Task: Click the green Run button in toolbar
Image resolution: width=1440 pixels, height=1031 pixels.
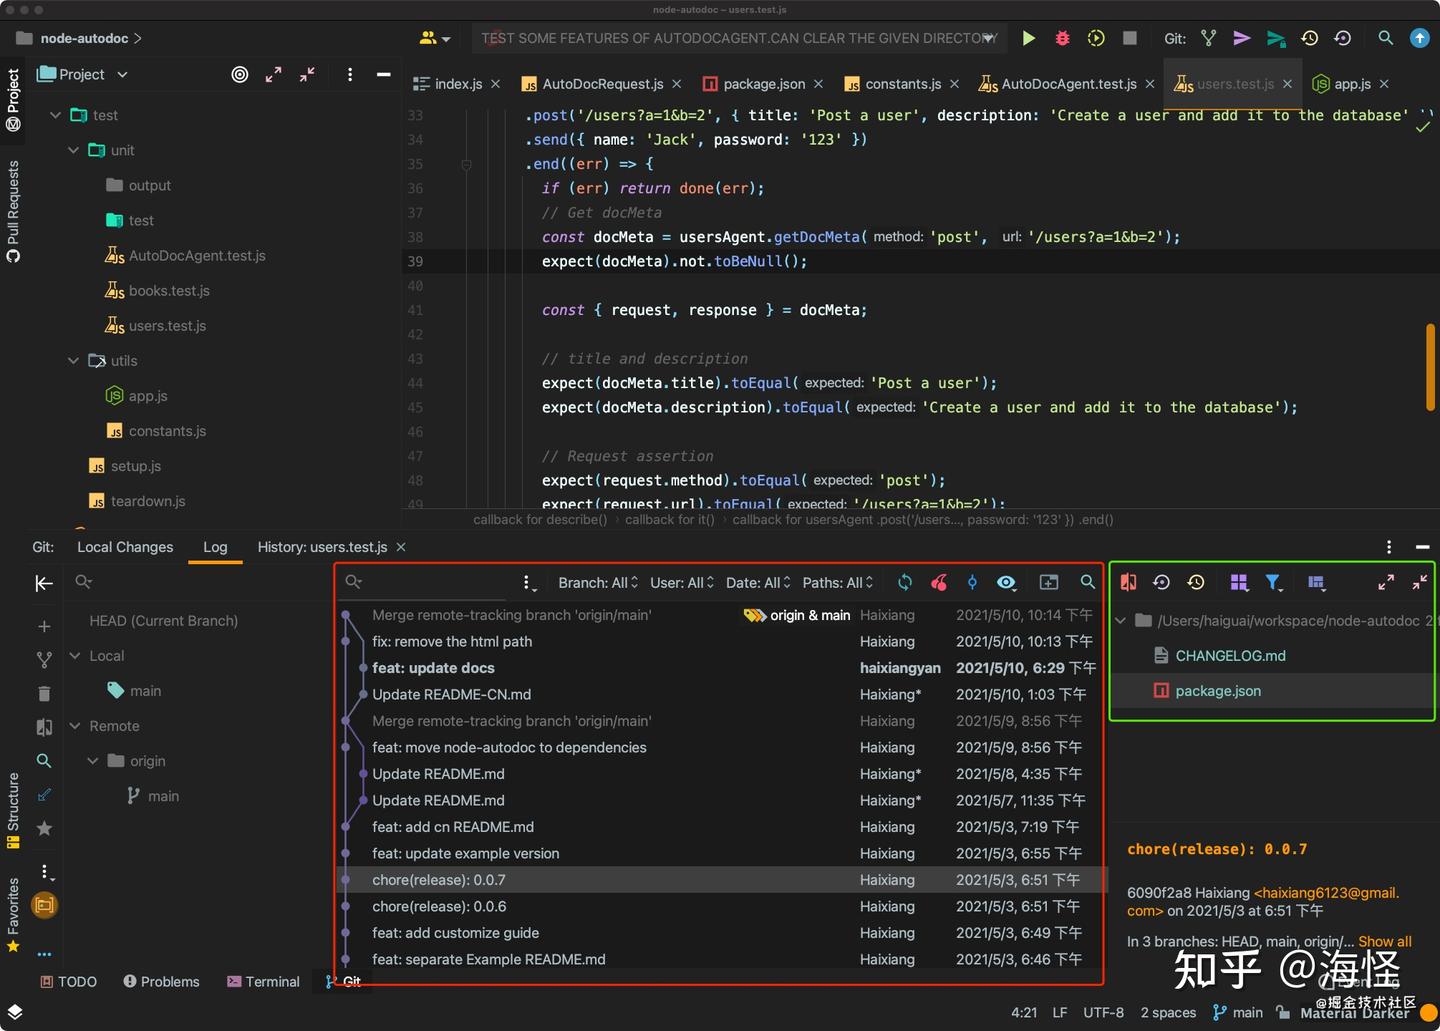Action: point(1028,38)
